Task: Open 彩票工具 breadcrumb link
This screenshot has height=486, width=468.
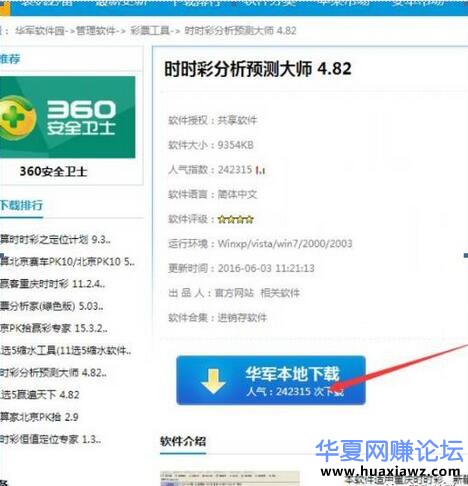Action: pyautogui.click(x=150, y=31)
